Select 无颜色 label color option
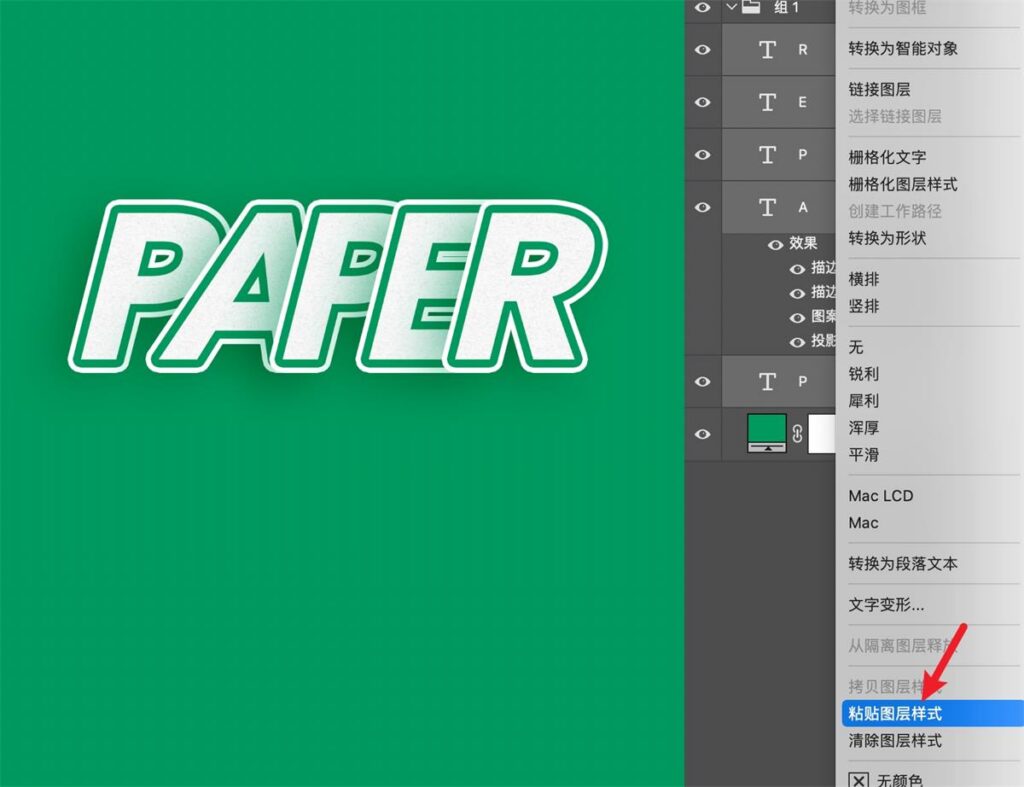 click(x=900, y=780)
